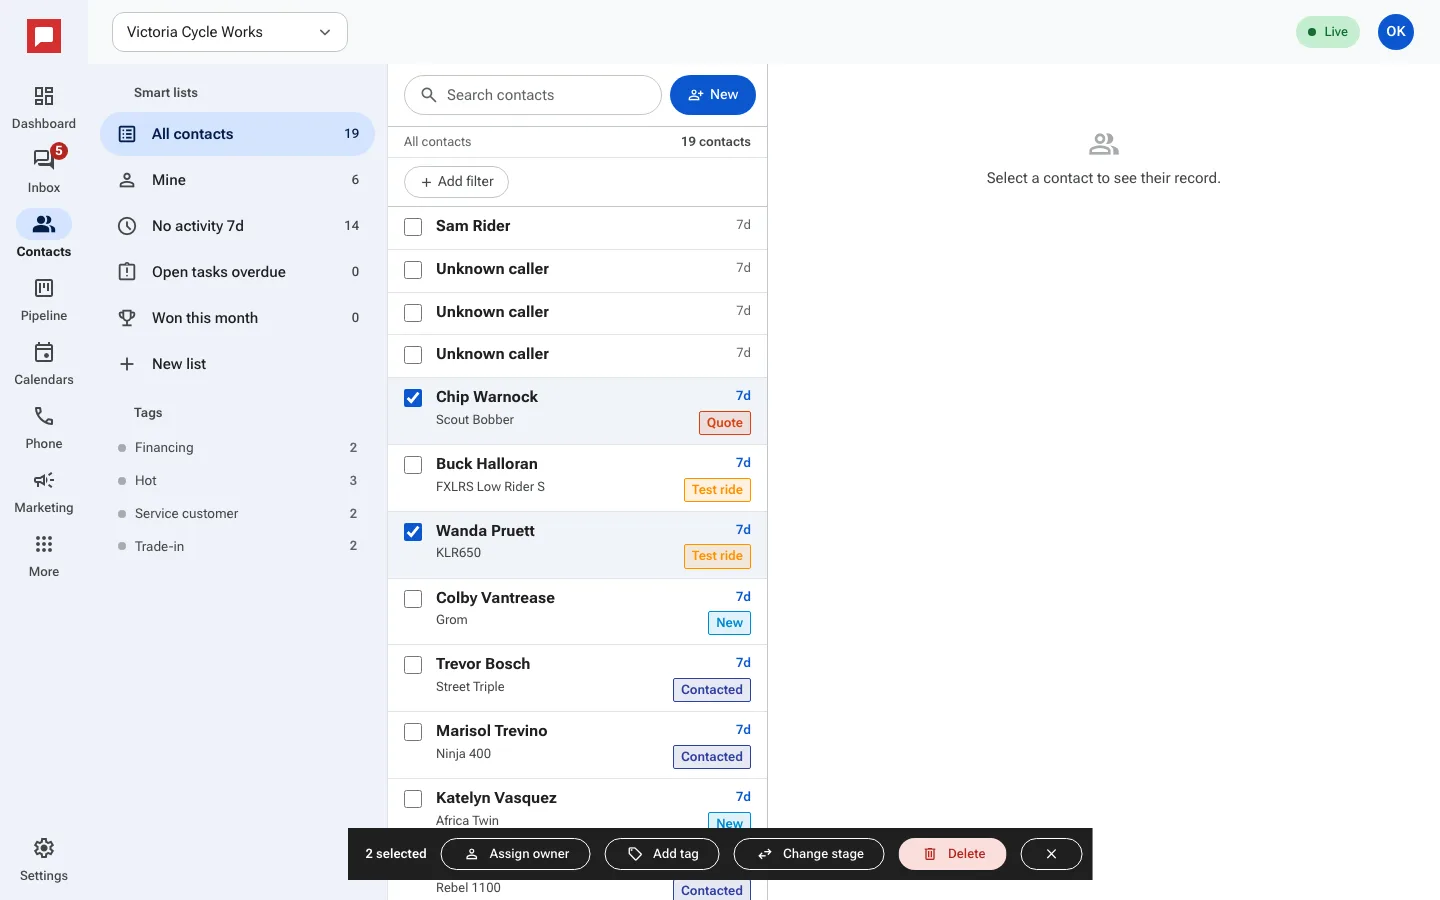
Task: Create a New contact
Action: click(x=713, y=95)
